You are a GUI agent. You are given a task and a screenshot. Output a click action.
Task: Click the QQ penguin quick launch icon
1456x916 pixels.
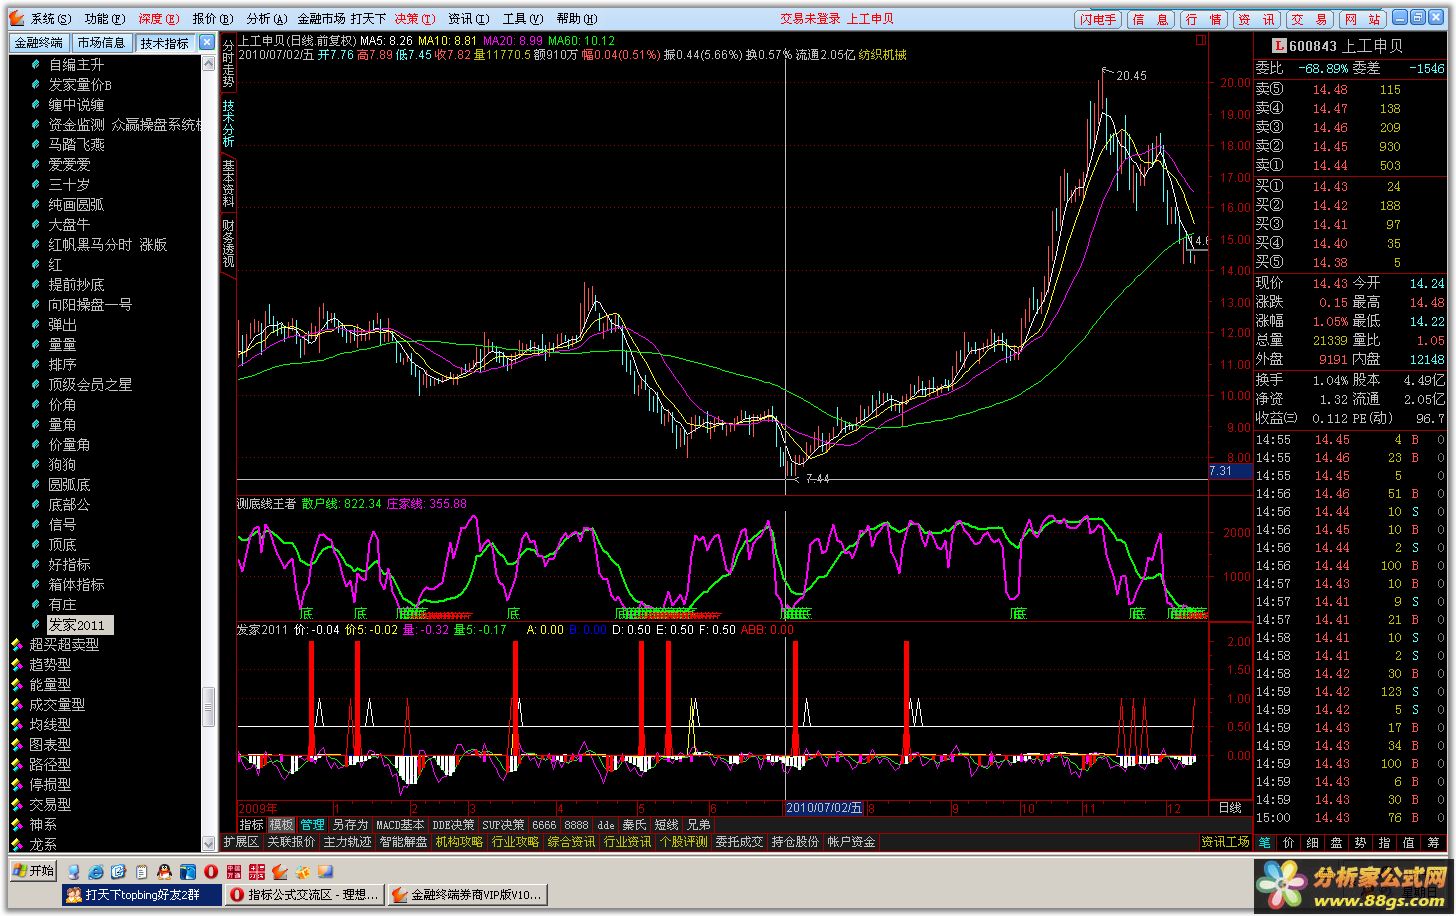click(x=165, y=872)
